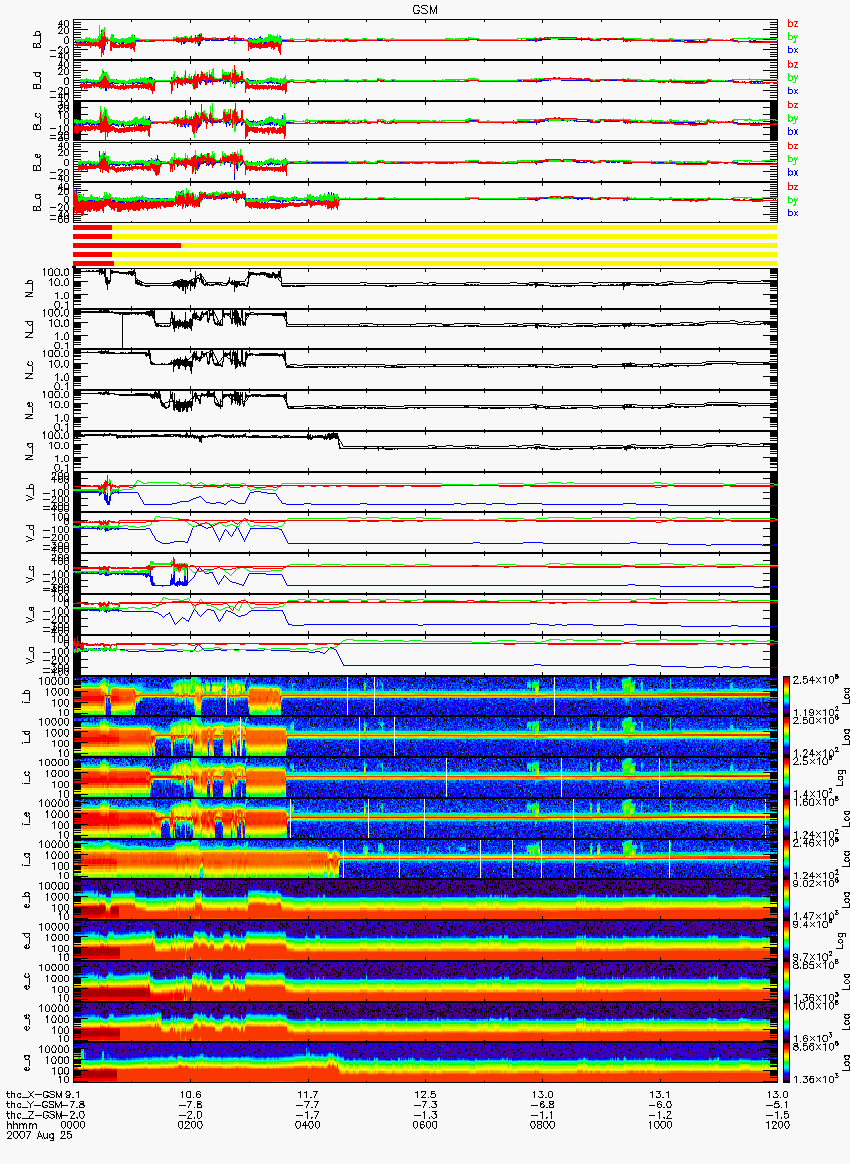Screen dimensions: 850x1164
Task: Click the hhmm time axis label
Action: point(21,1125)
